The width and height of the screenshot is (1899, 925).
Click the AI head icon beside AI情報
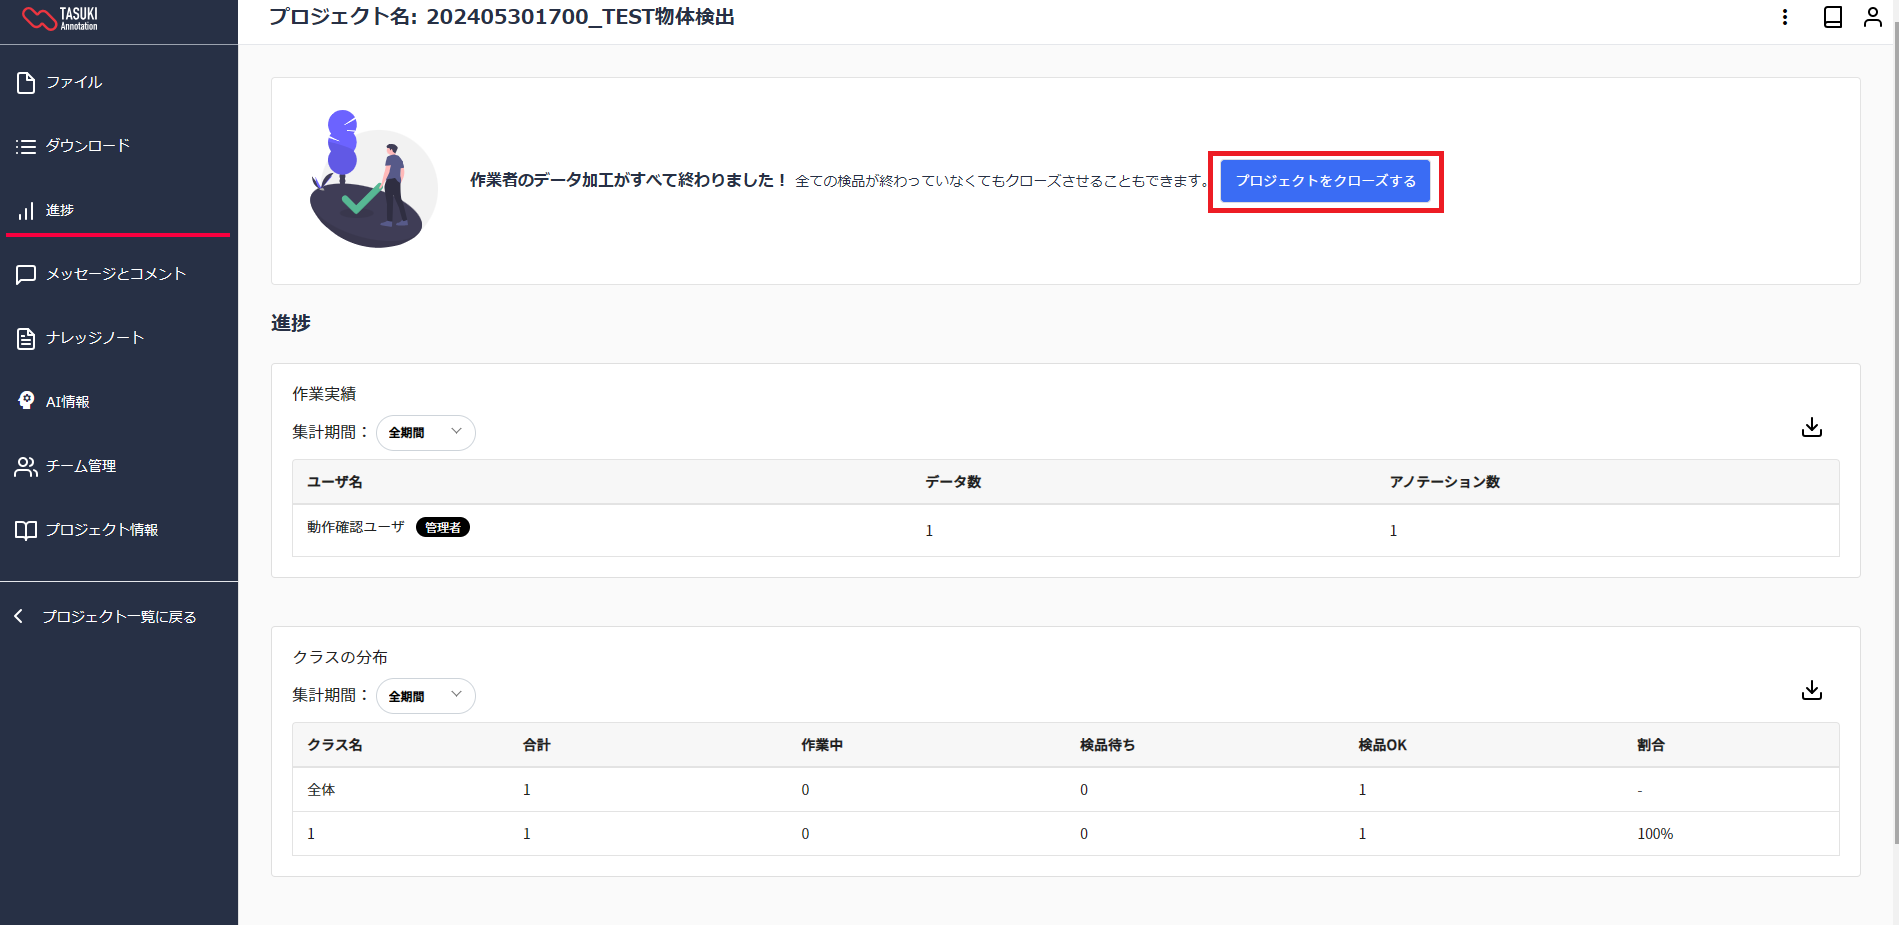(x=26, y=401)
